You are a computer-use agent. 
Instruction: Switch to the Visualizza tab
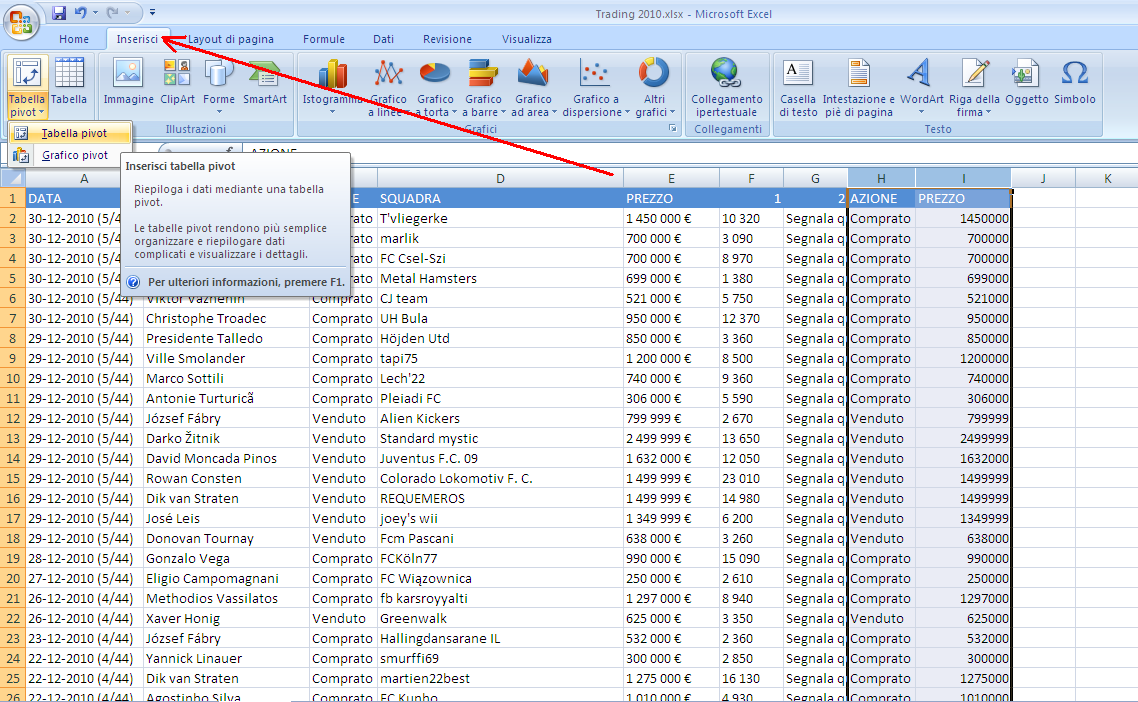[526, 39]
